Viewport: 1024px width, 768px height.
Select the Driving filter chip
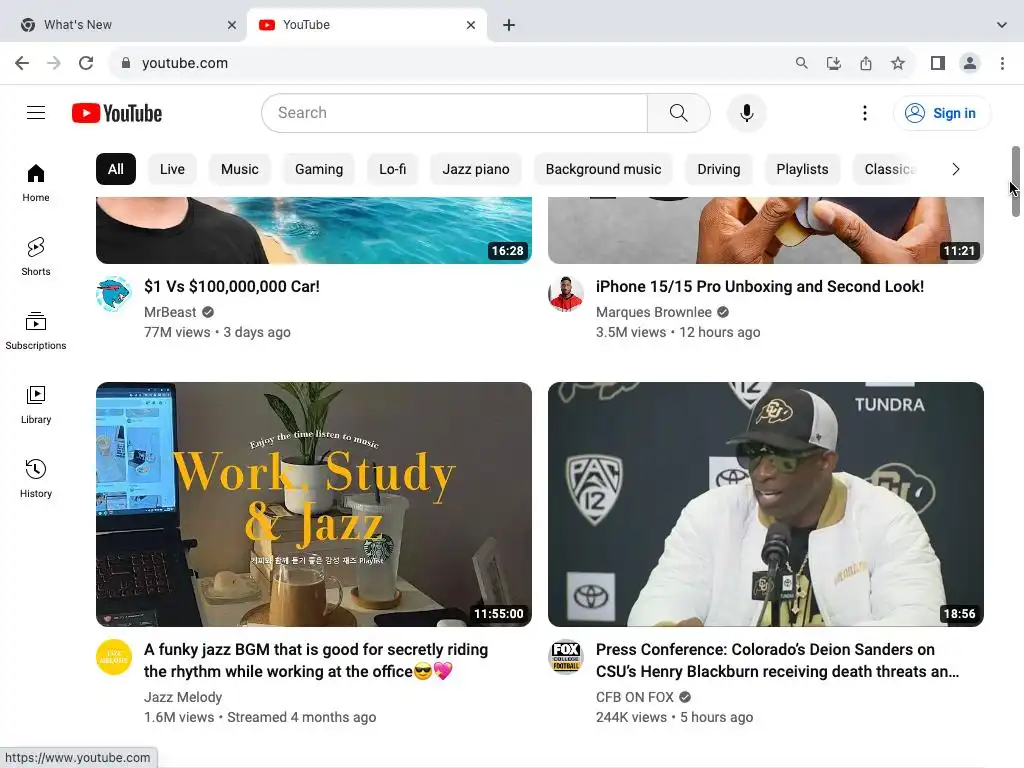719,169
